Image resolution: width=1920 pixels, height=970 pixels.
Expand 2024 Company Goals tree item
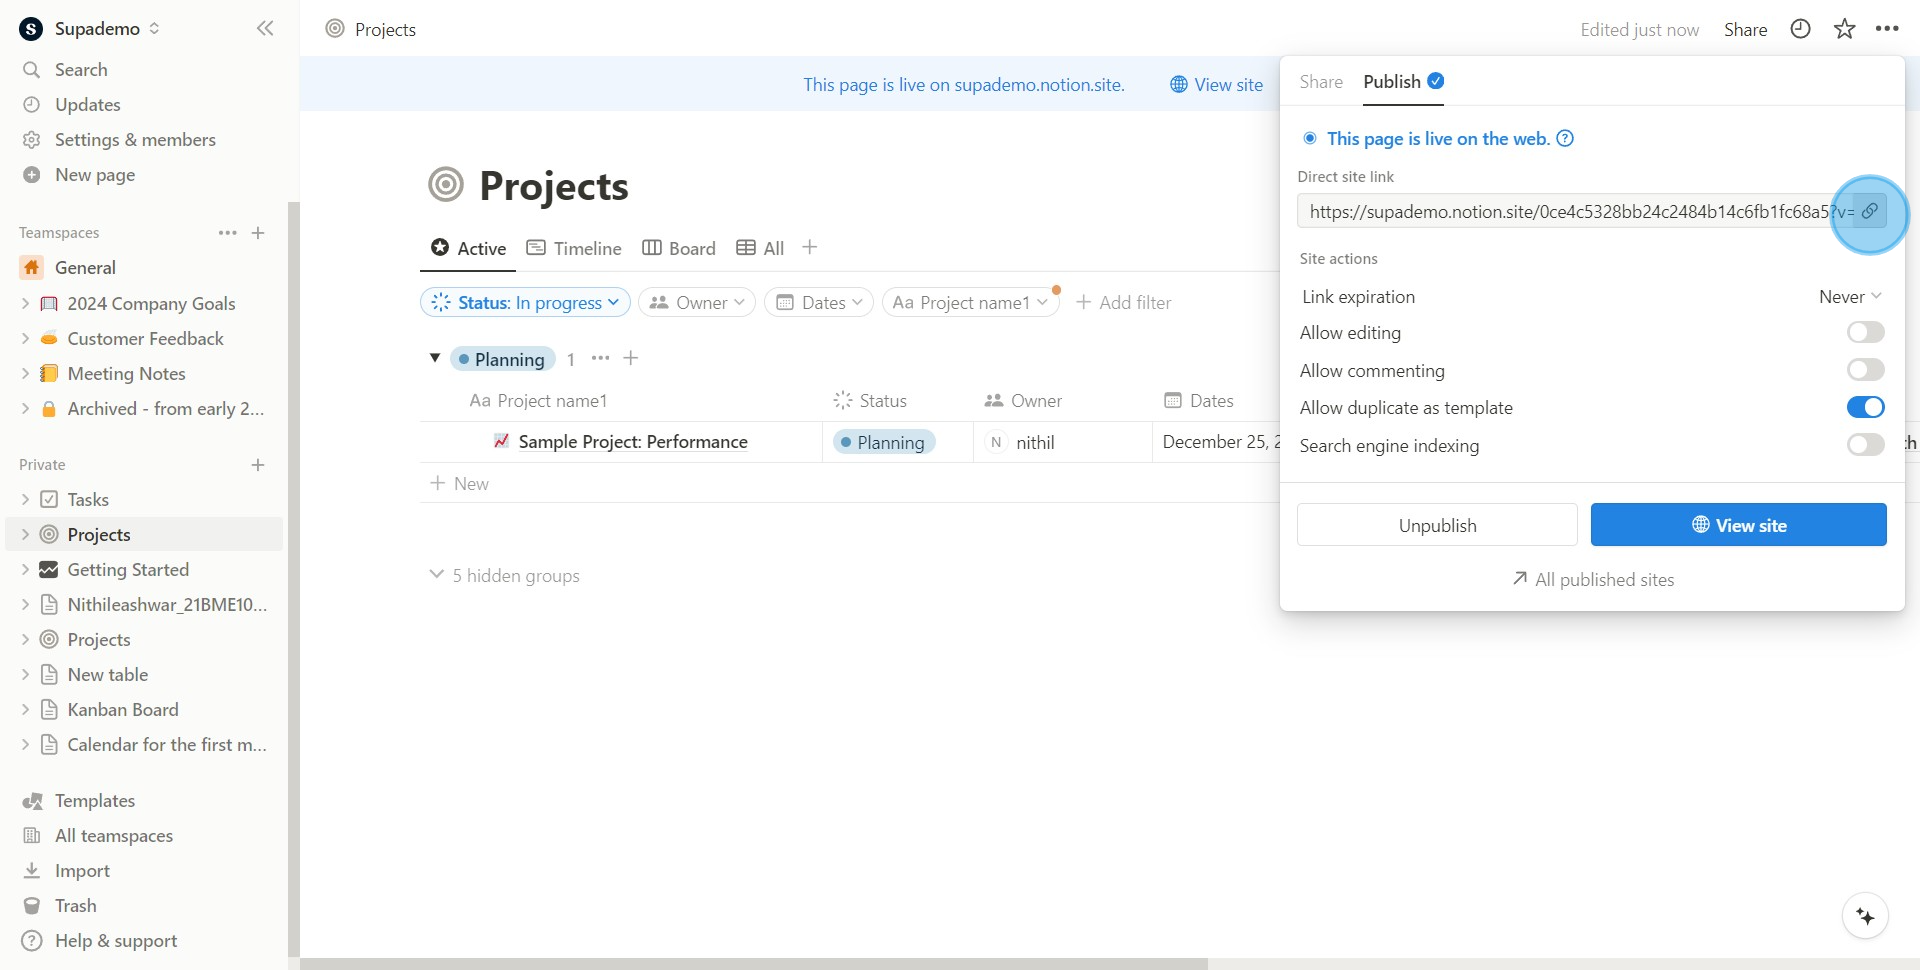[26, 304]
